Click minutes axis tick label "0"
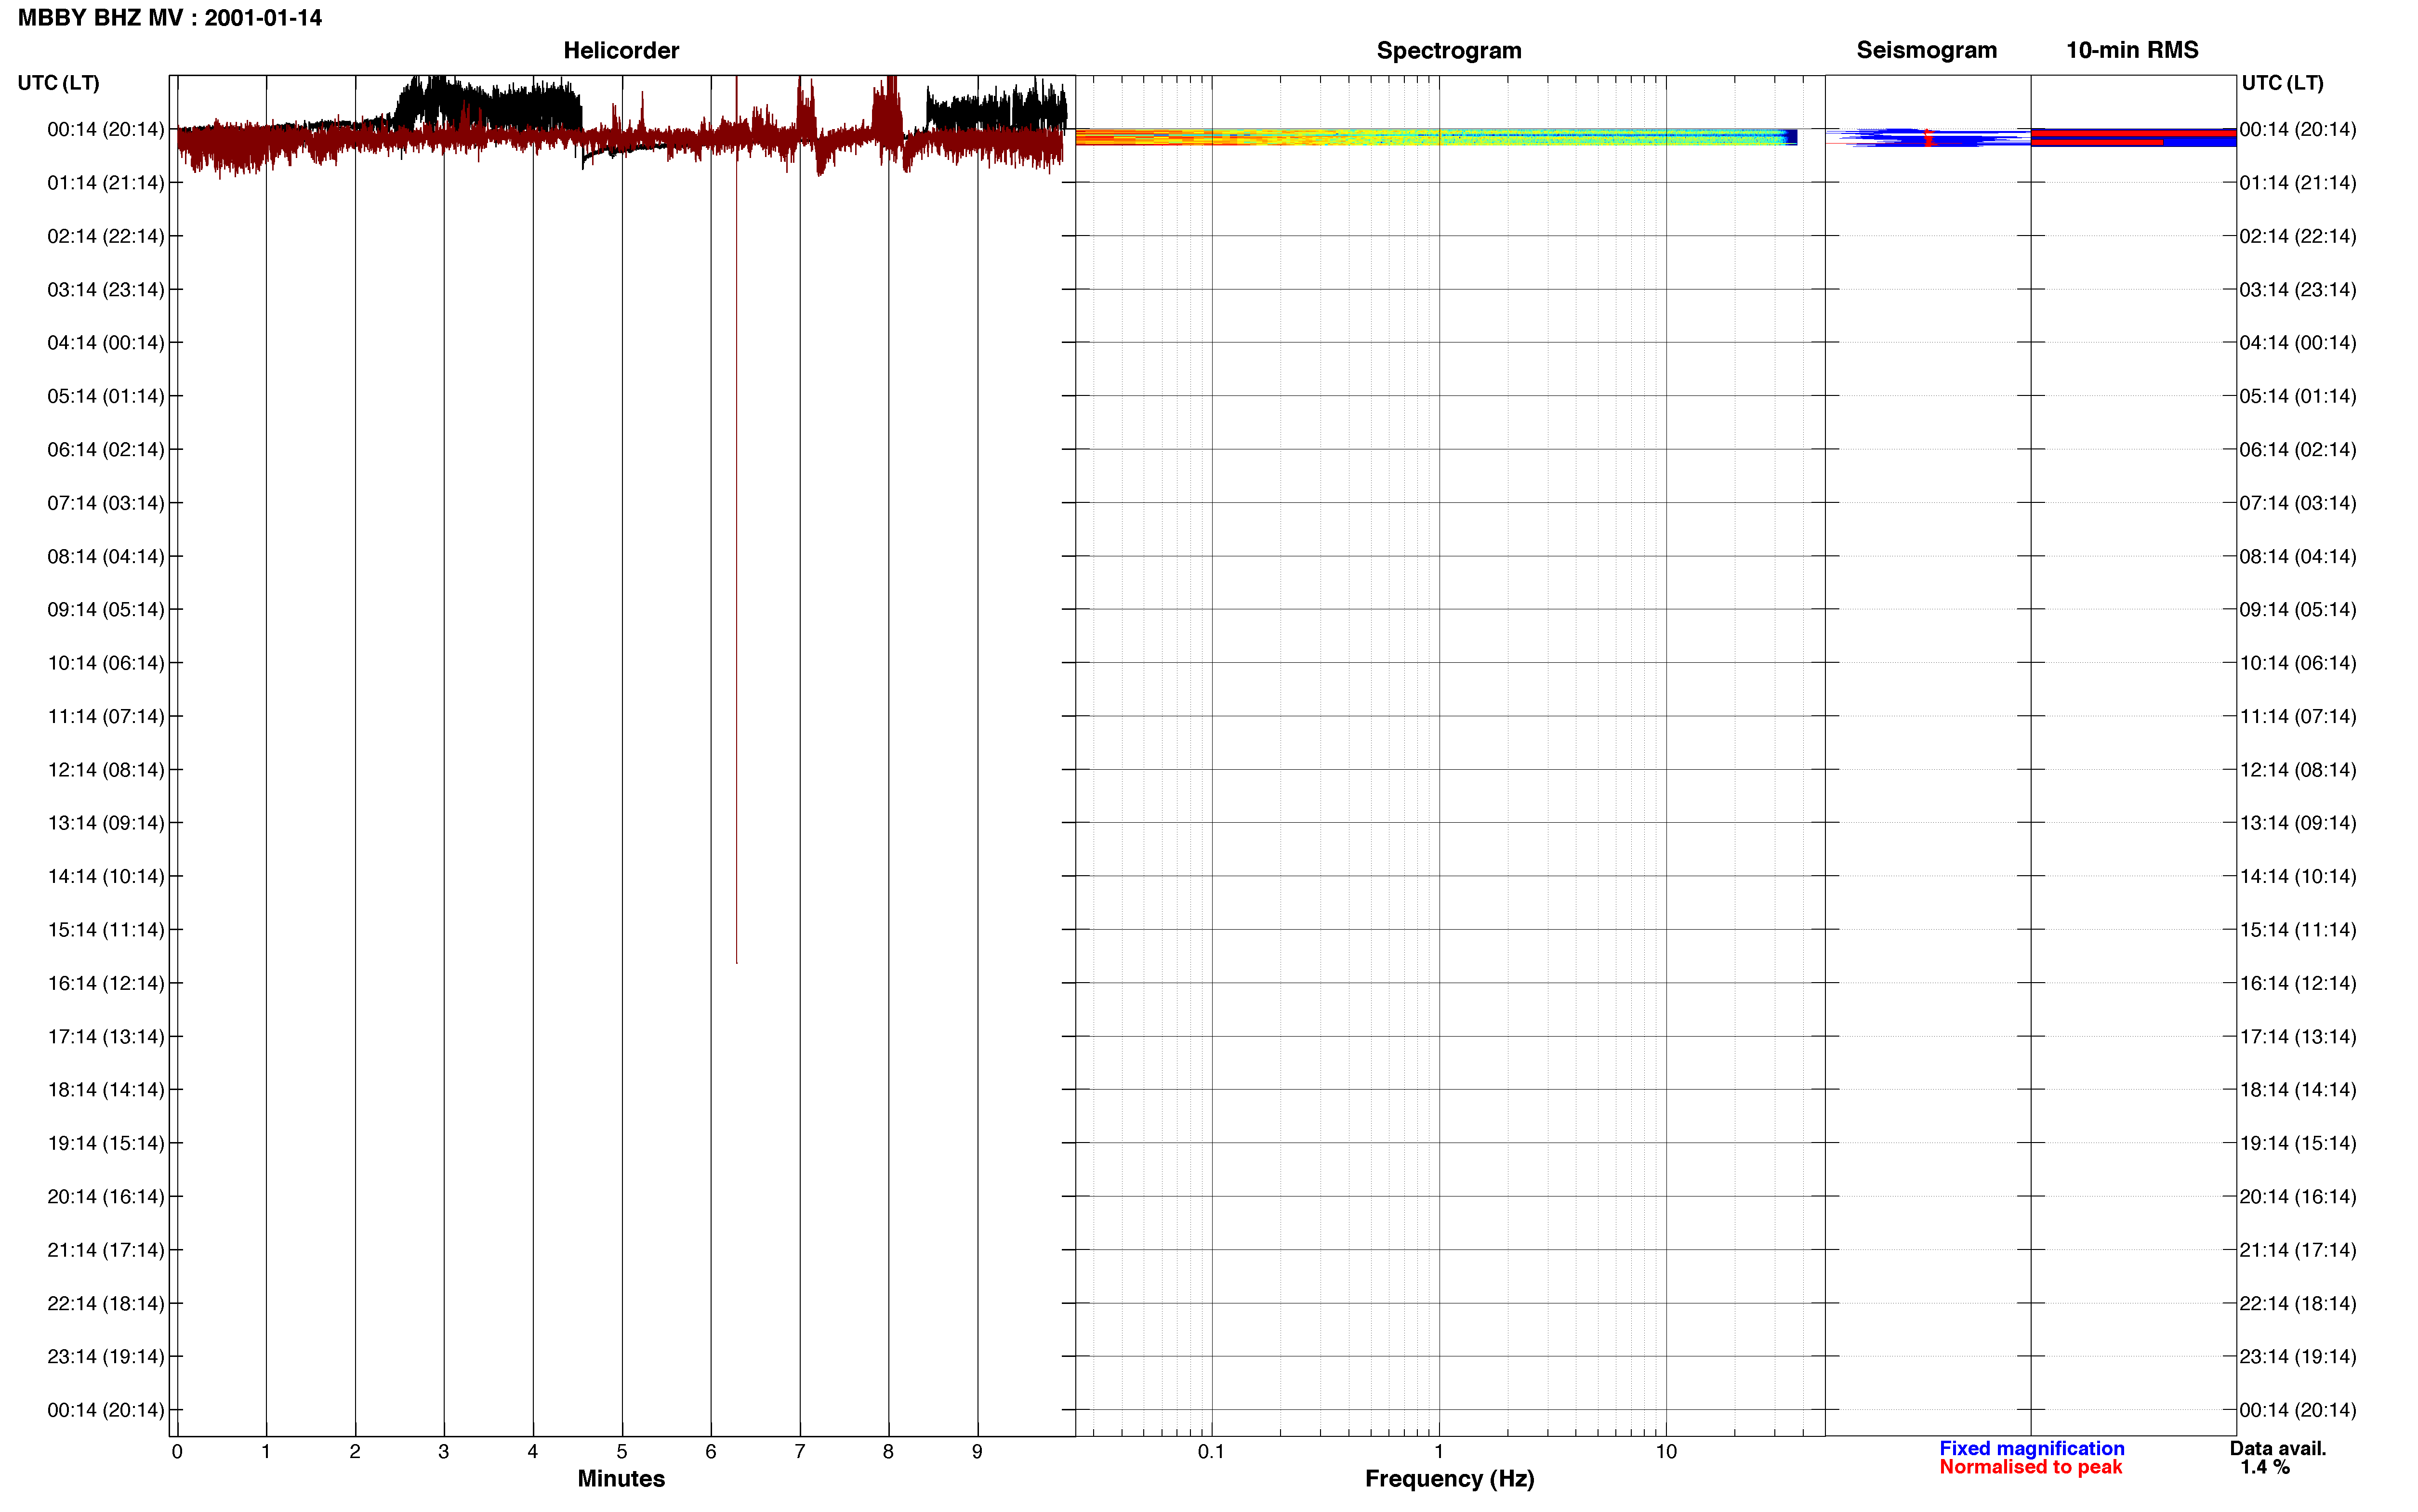Image resolution: width=2418 pixels, height=1512 pixels. (x=177, y=1452)
